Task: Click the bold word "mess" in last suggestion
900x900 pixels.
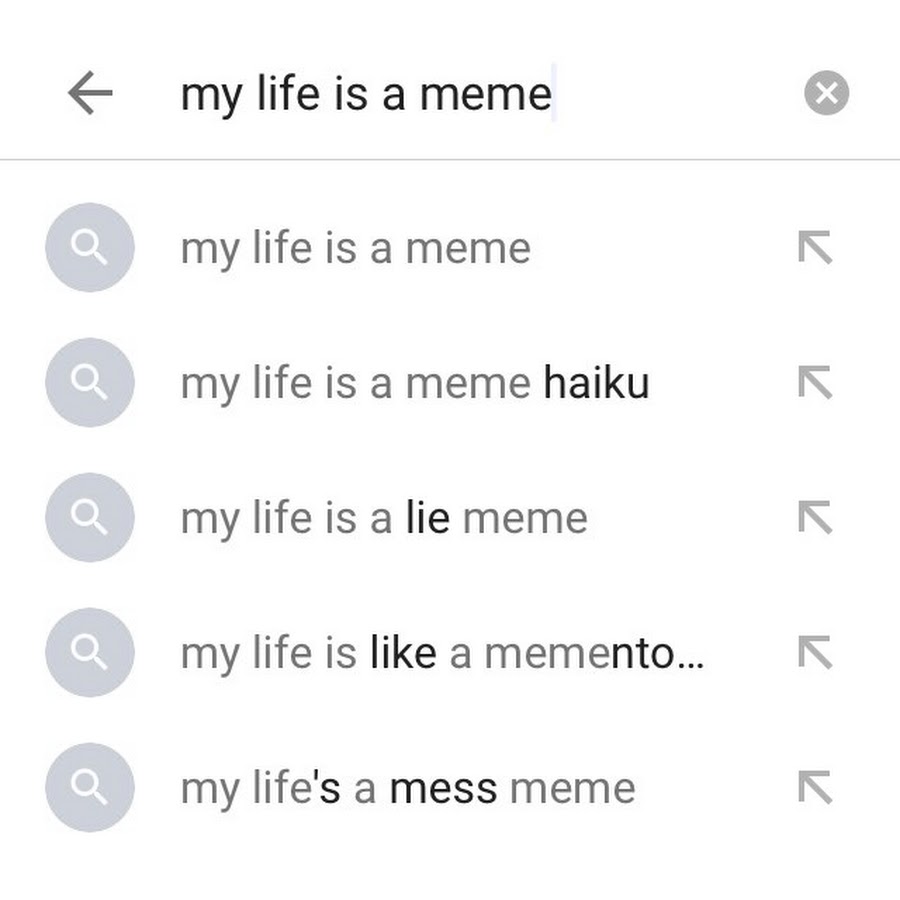Action: tap(443, 789)
